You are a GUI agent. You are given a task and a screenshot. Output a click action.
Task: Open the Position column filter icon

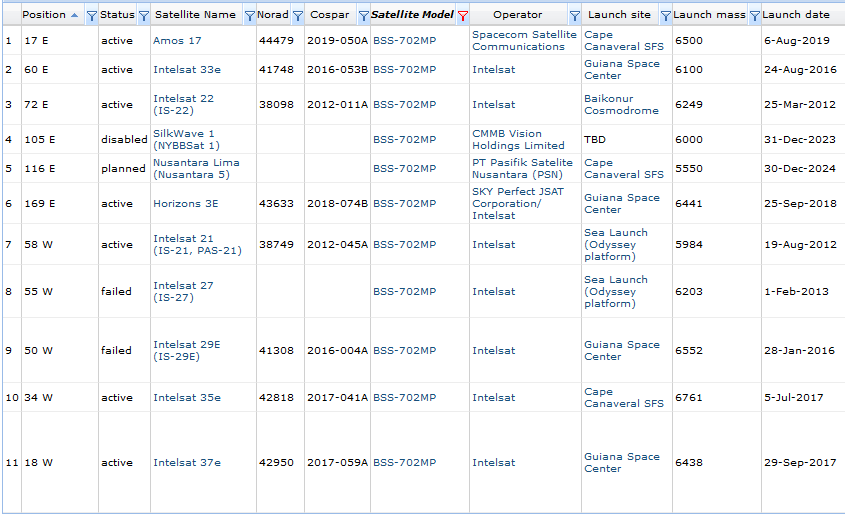click(92, 16)
